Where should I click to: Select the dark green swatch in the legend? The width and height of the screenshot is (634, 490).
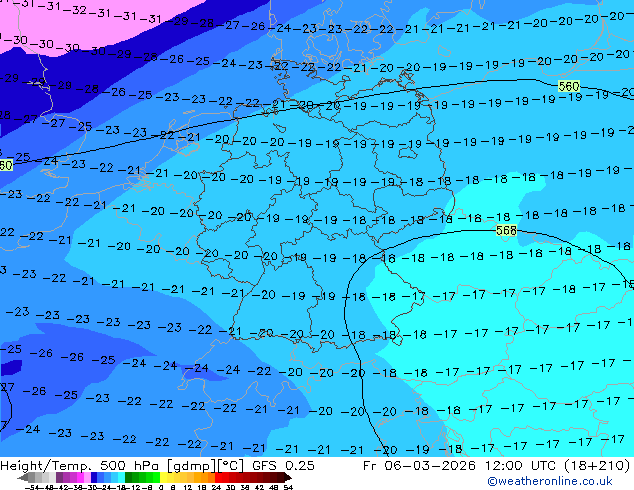pyautogui.click(x=129, y=477)
